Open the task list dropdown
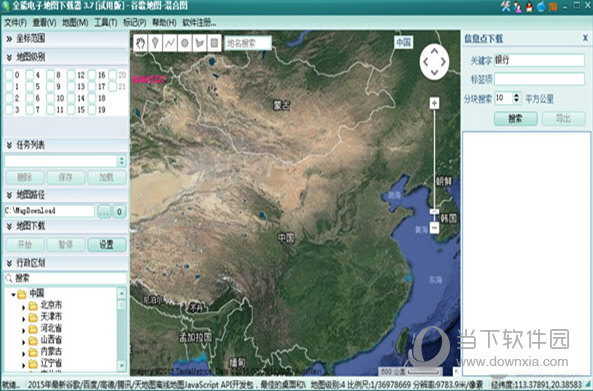The width and height of the screenshot is (593, 391). (x=122, y=161)
